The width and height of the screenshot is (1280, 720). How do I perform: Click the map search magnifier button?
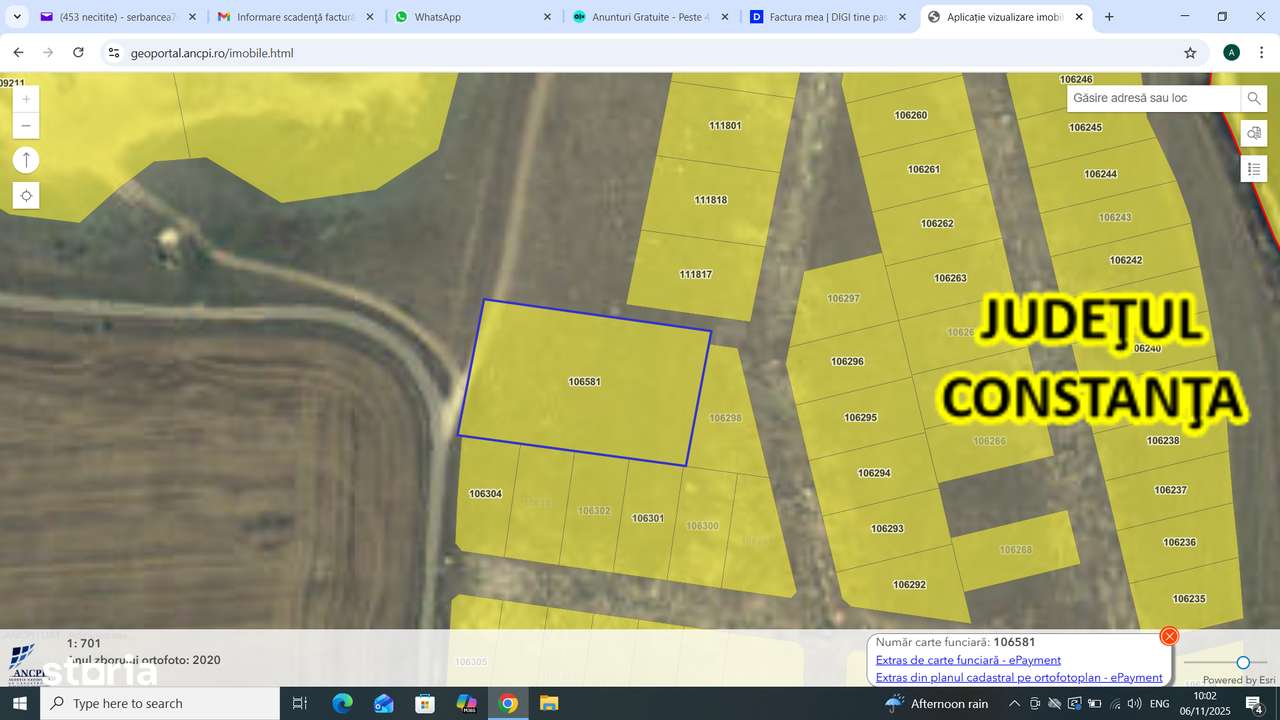pos(1254,98)
